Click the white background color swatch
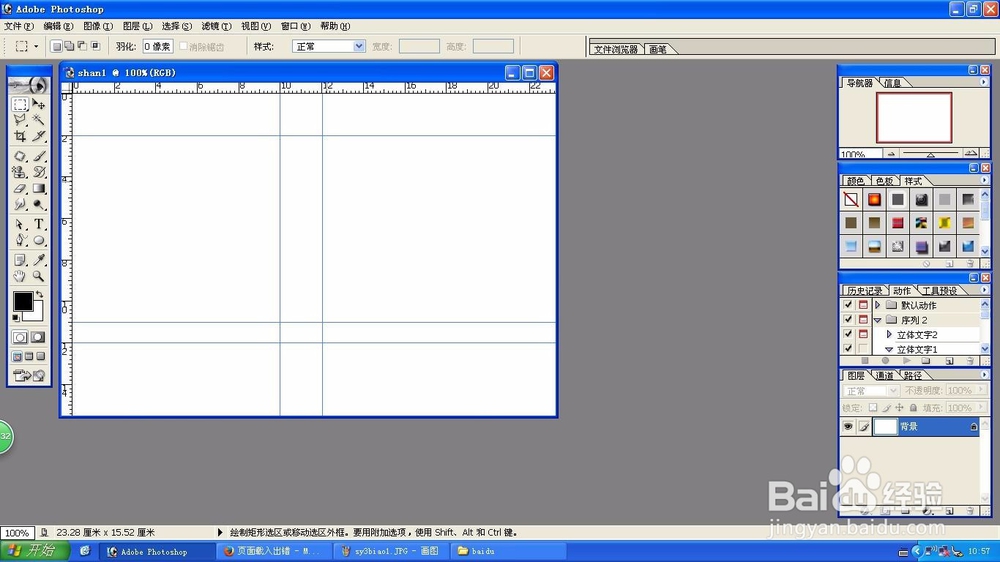1000x562 pixels. (x=36, y=314)
